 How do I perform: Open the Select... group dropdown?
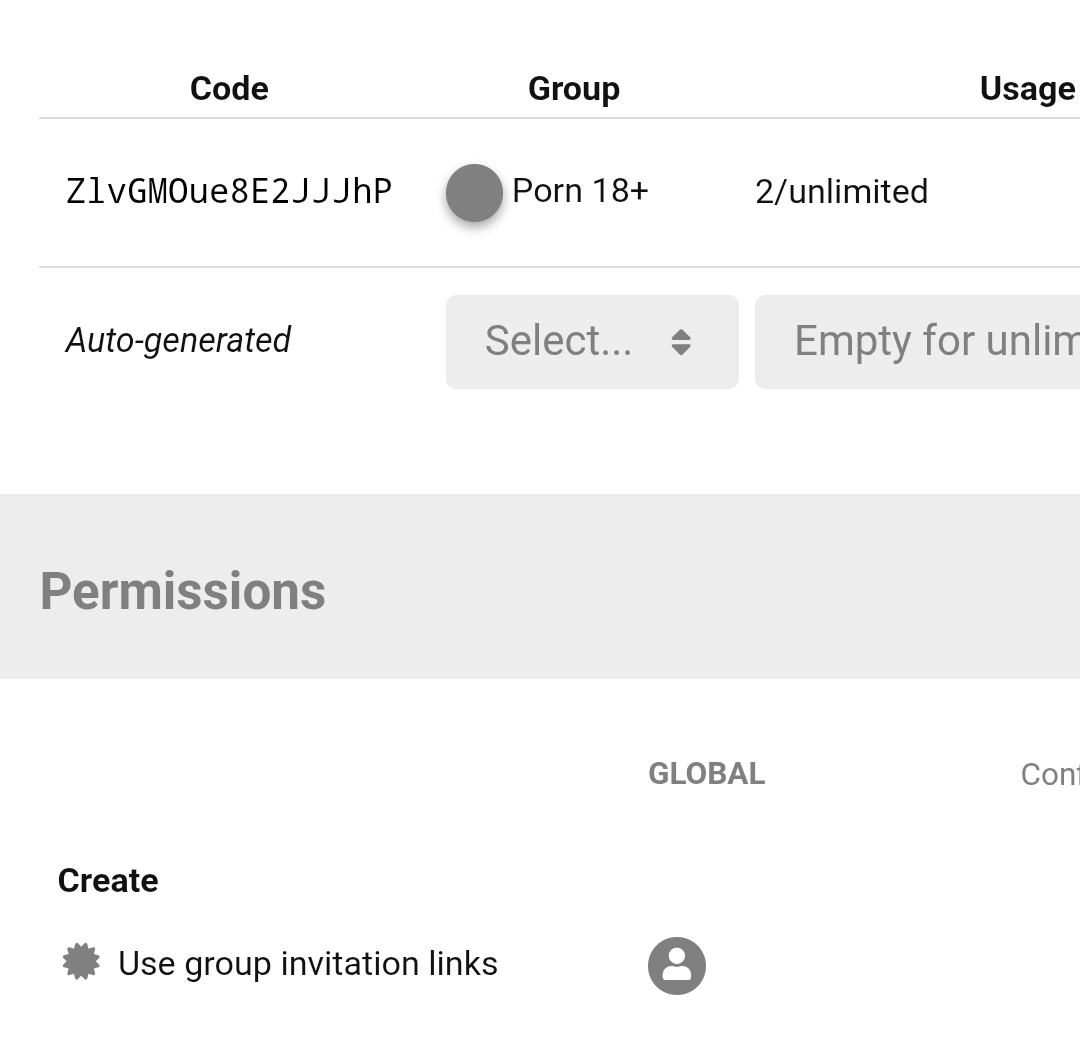click(x=592, y=342)
